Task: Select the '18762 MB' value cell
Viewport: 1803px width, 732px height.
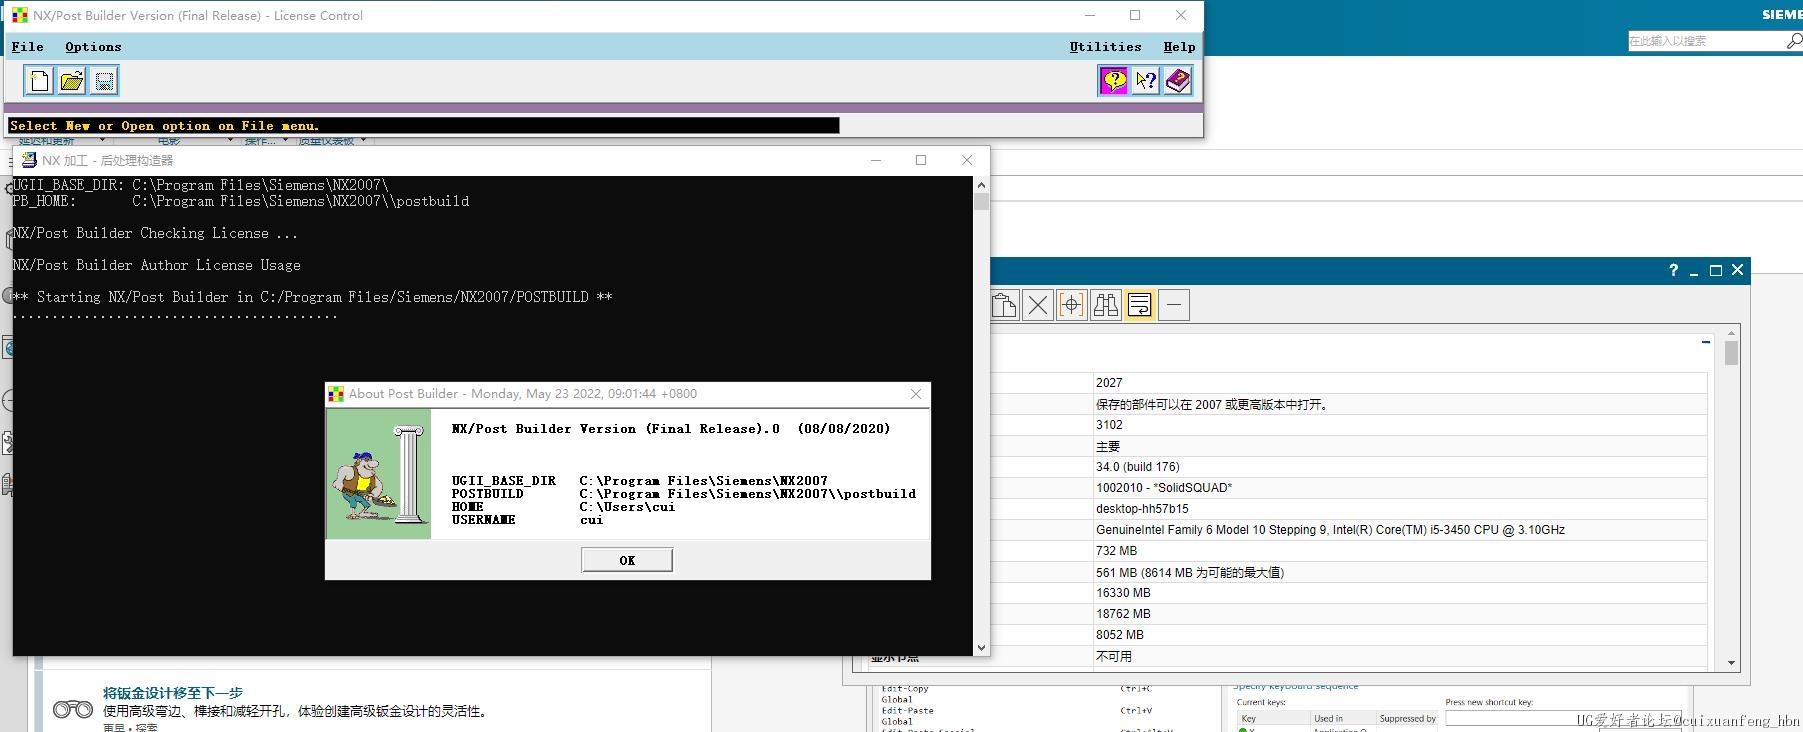Action: click(x=1400, y=614)
